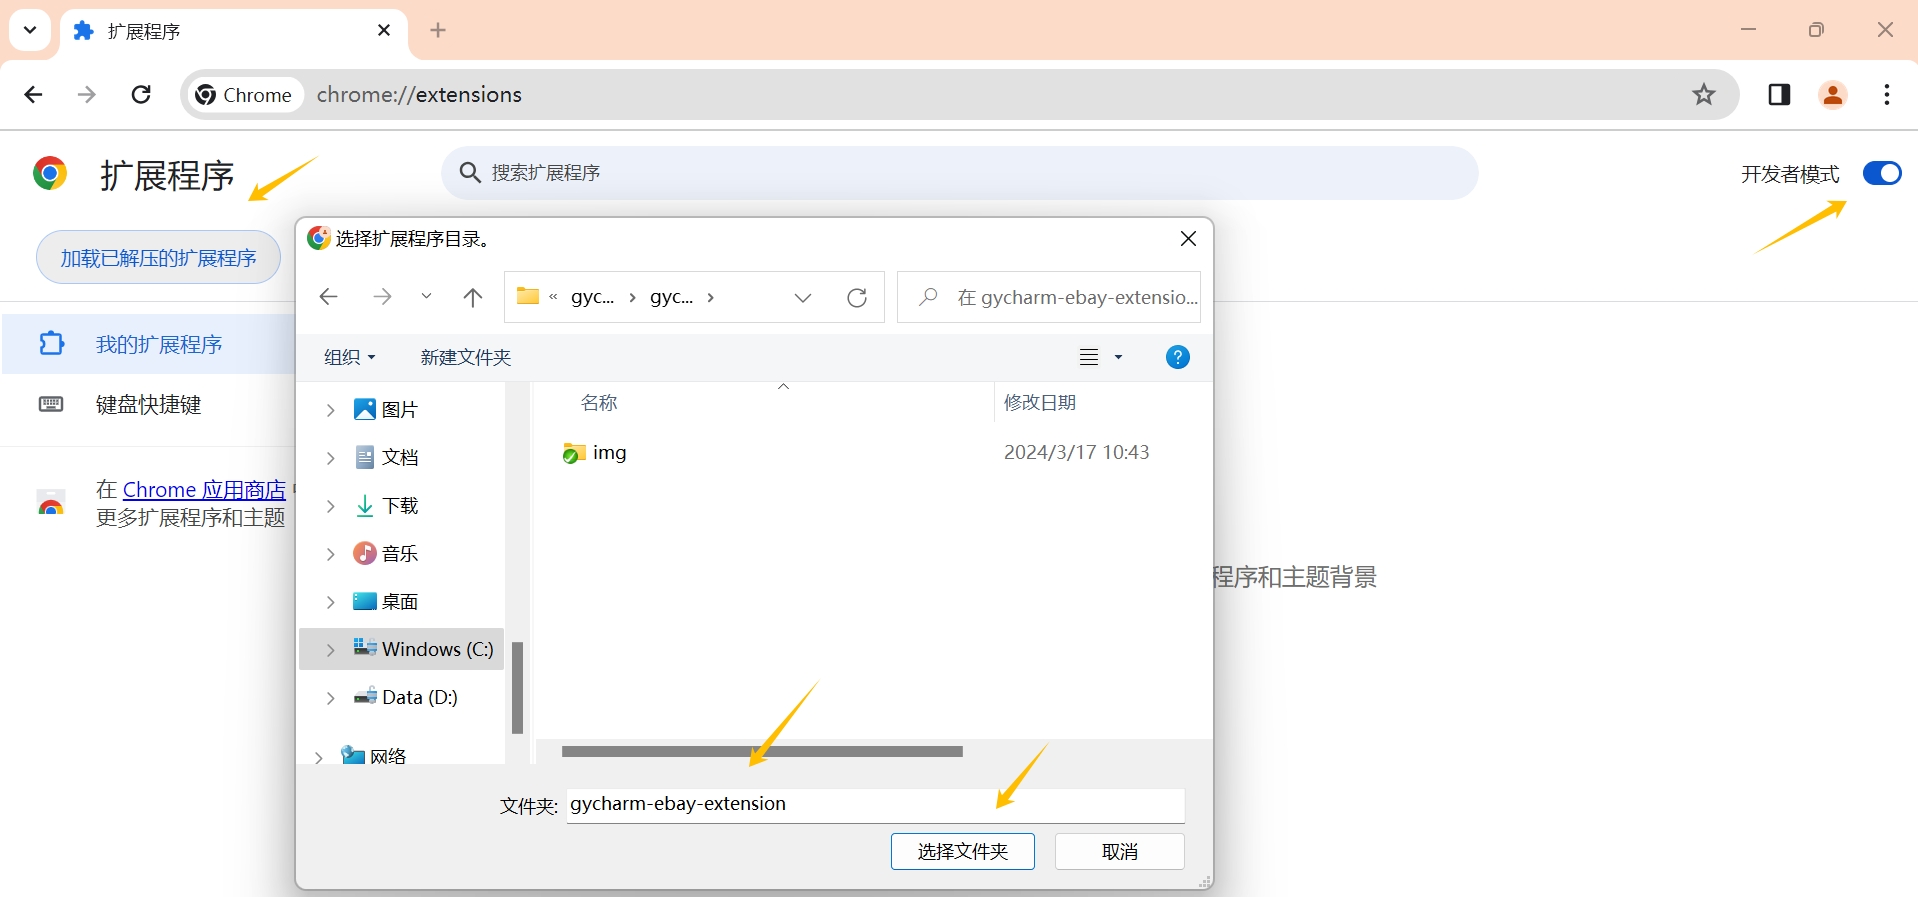
Task: Expand the 下载 tree node
Action: [x=330, y=506]
